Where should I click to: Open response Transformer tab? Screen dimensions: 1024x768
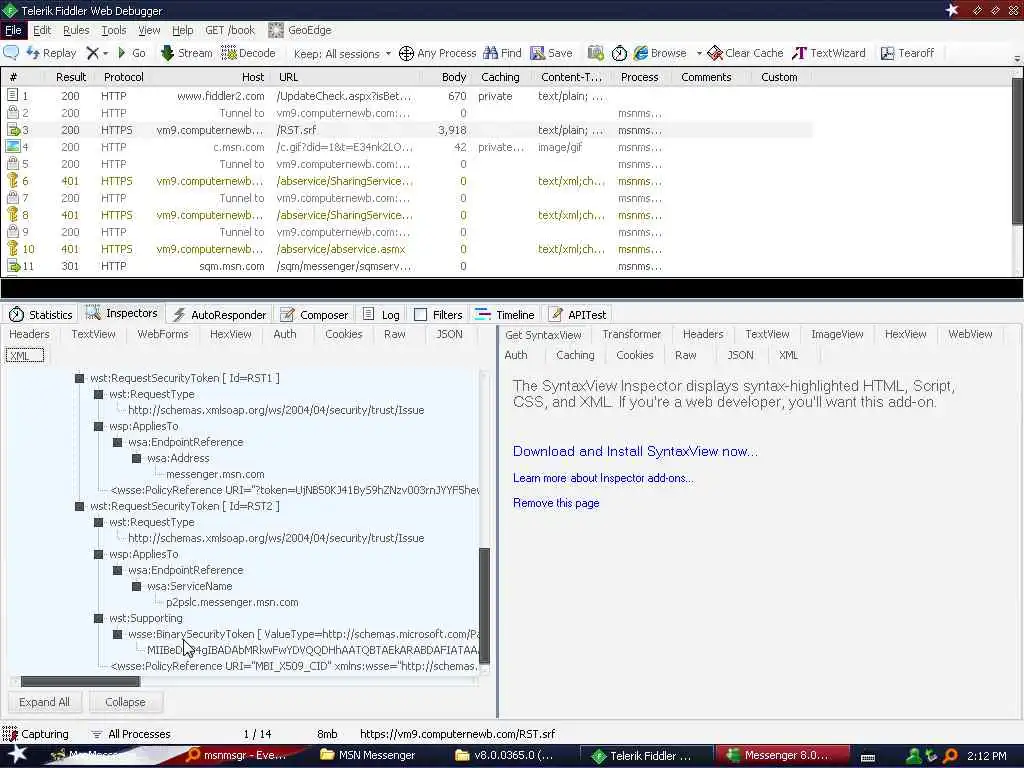pyautogui.click(x=632, y=334)
